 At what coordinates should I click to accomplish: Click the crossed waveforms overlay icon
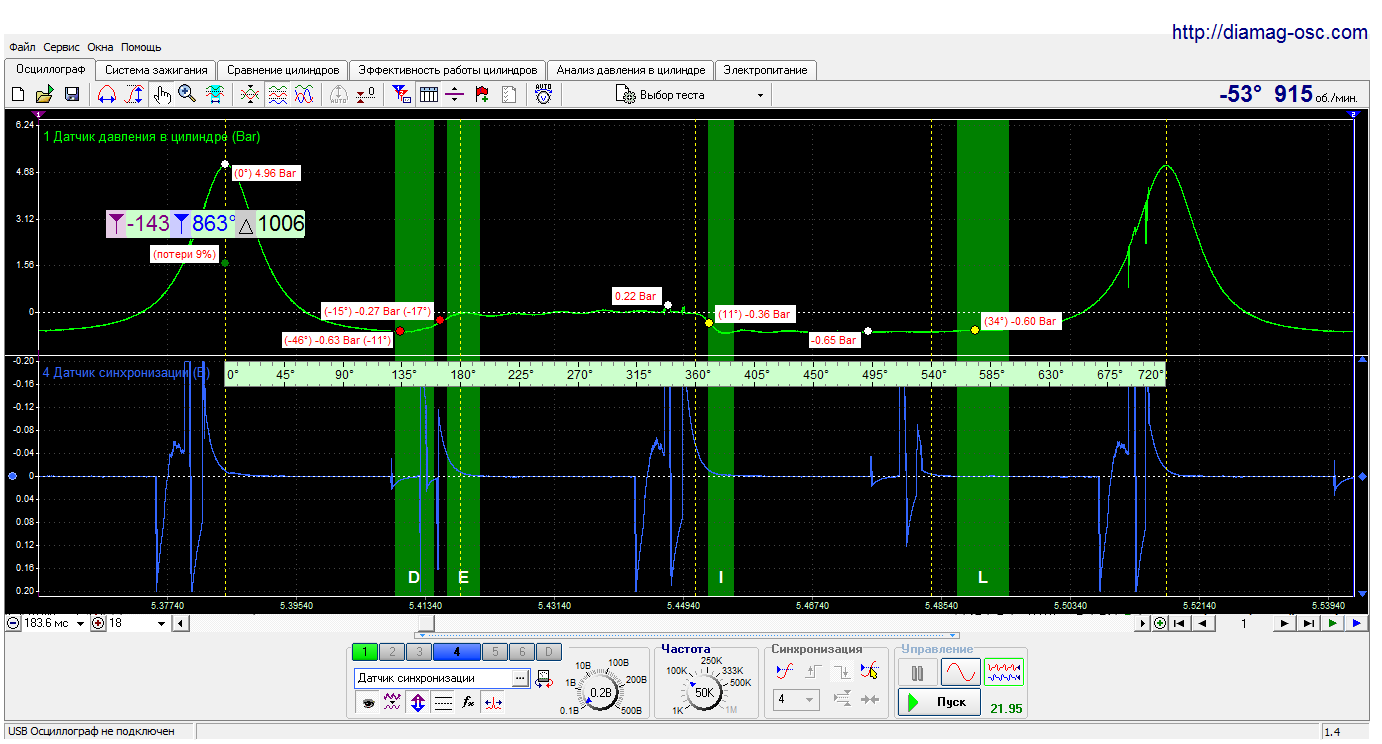(x=250, y=95)
